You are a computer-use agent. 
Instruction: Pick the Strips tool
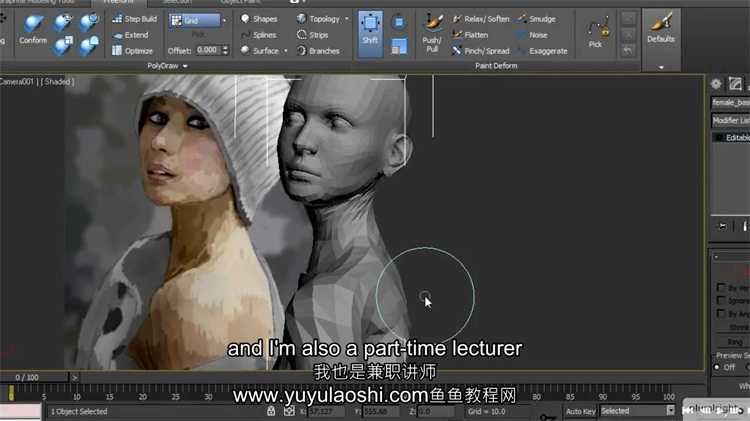click(312, 35)
